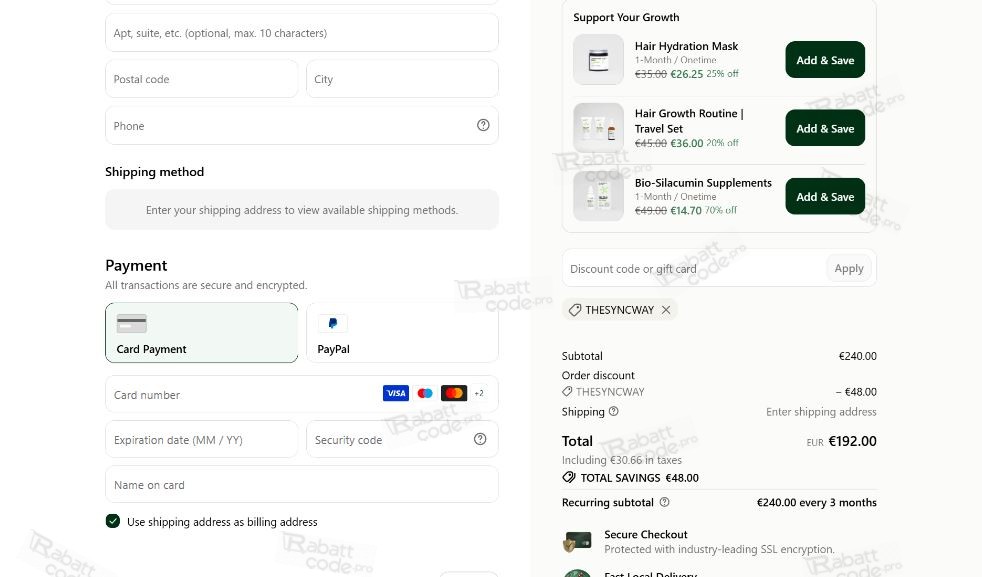Click the Recurring subtotal info icon
The width and height of the screenshot is (982, 577).
(664, 502)
